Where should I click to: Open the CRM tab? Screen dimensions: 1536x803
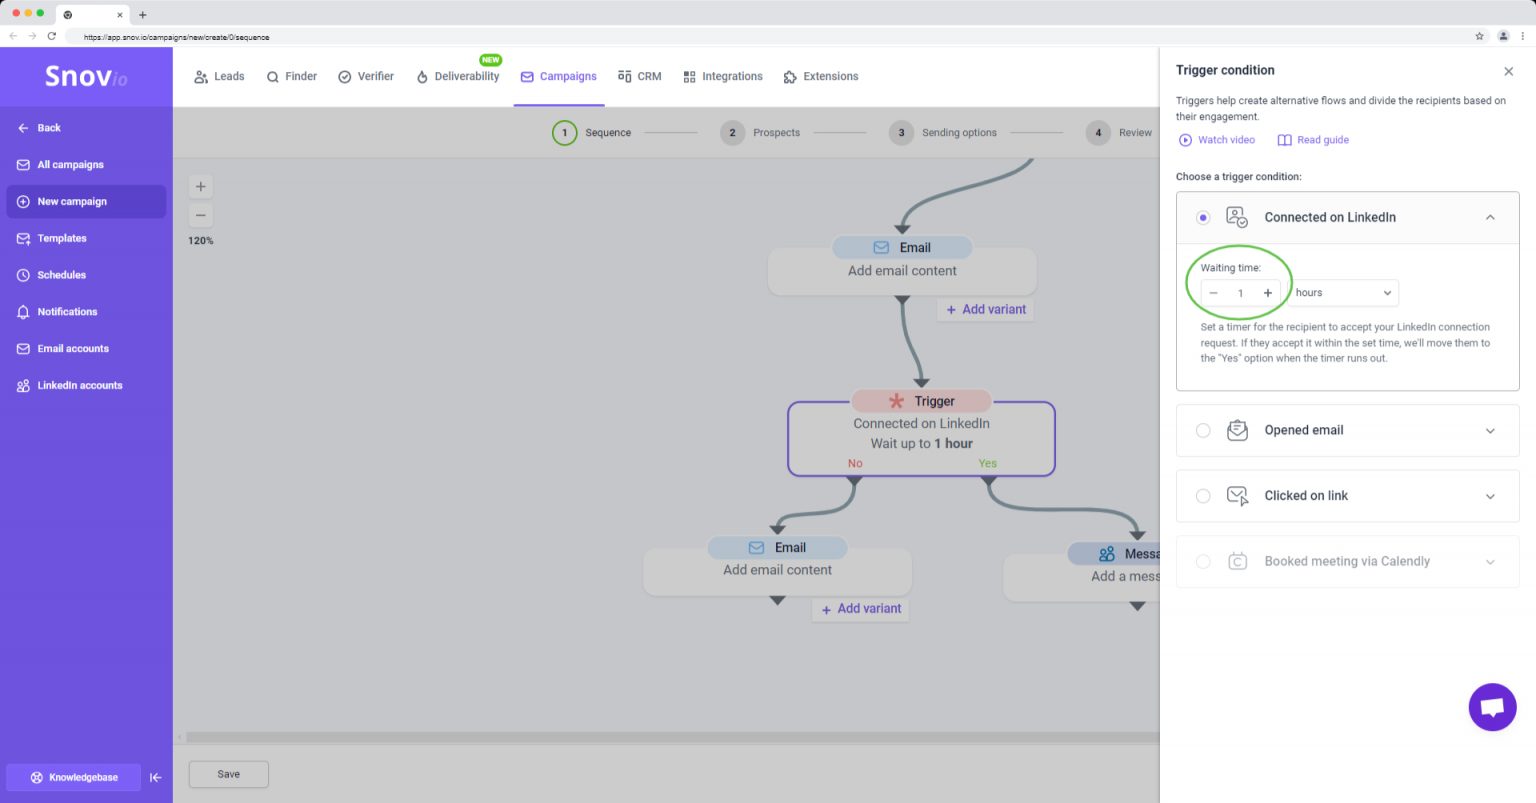pyautogui.click(x=640, y=76)
